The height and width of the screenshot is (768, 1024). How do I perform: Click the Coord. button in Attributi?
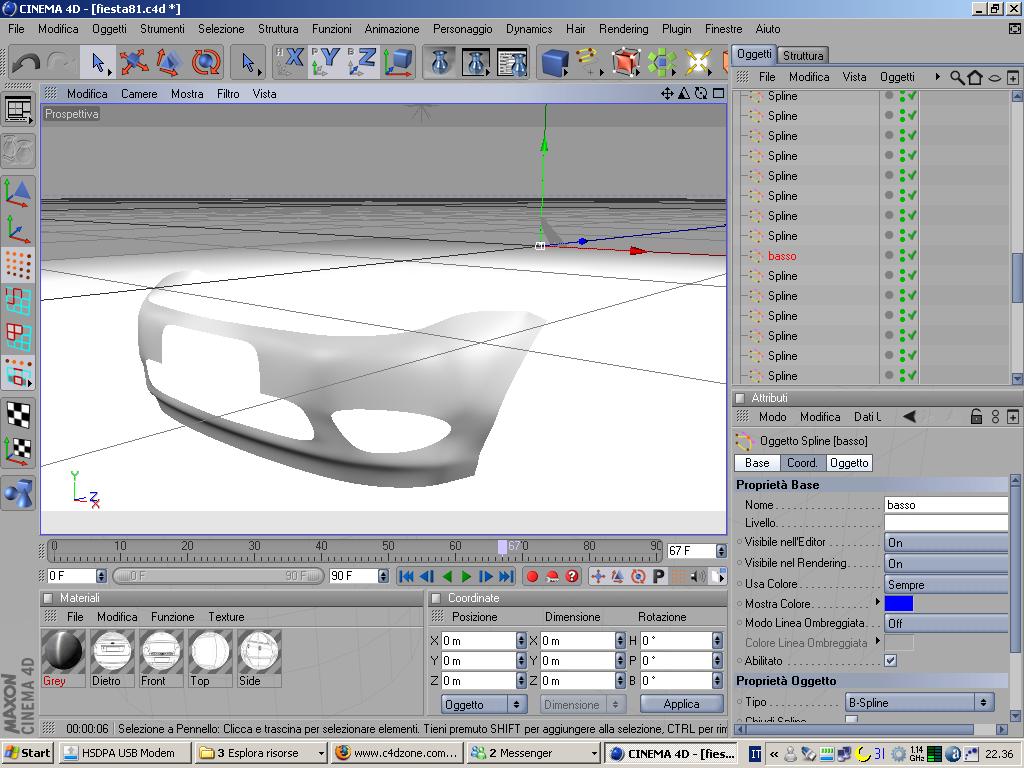pos(802,463)
